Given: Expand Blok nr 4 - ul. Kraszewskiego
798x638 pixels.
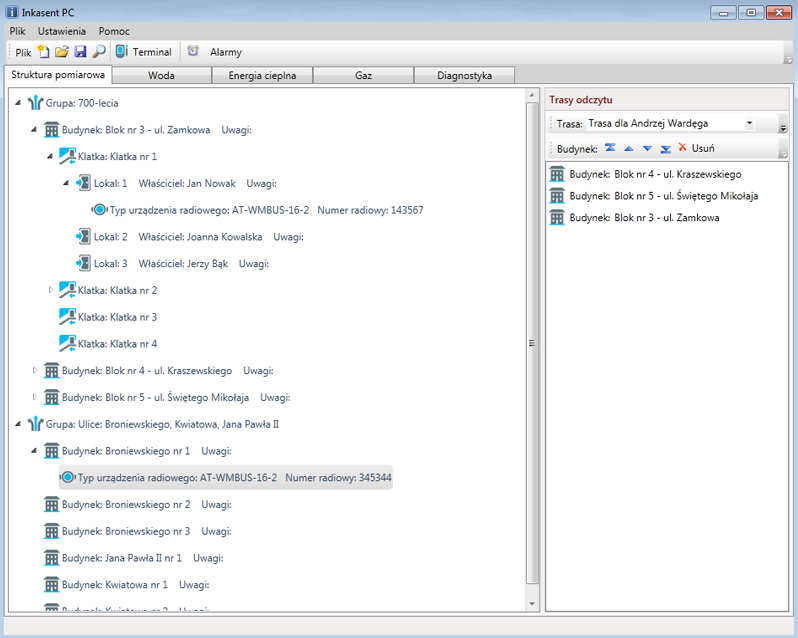Looking at the screenshot, I should 35,370.
